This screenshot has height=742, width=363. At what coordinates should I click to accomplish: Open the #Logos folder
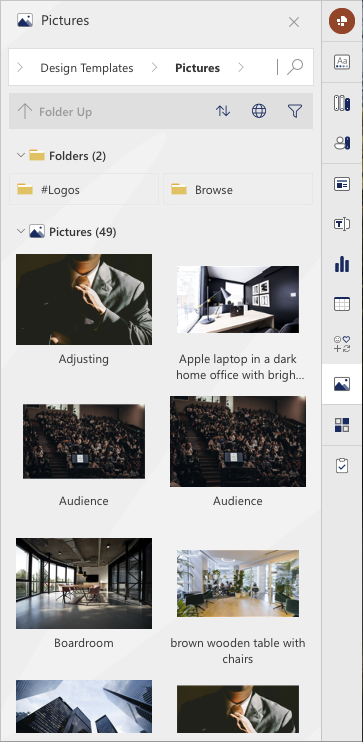(84, 189)
